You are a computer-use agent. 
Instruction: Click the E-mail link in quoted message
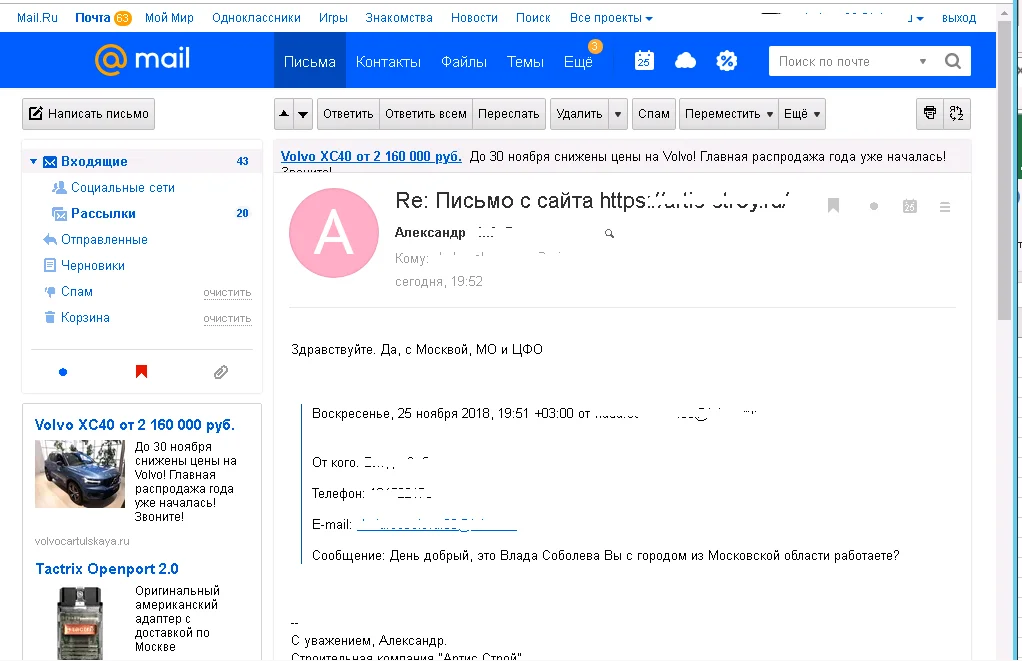[x=437, y=525]
